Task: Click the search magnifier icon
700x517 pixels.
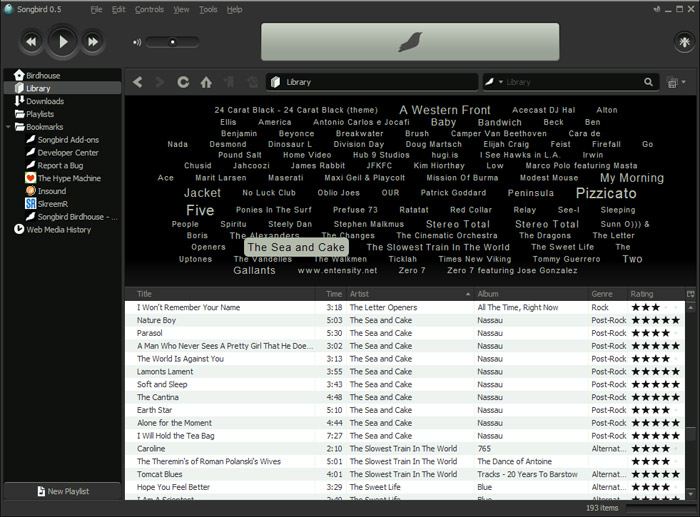Action: (x=648, y=82)
